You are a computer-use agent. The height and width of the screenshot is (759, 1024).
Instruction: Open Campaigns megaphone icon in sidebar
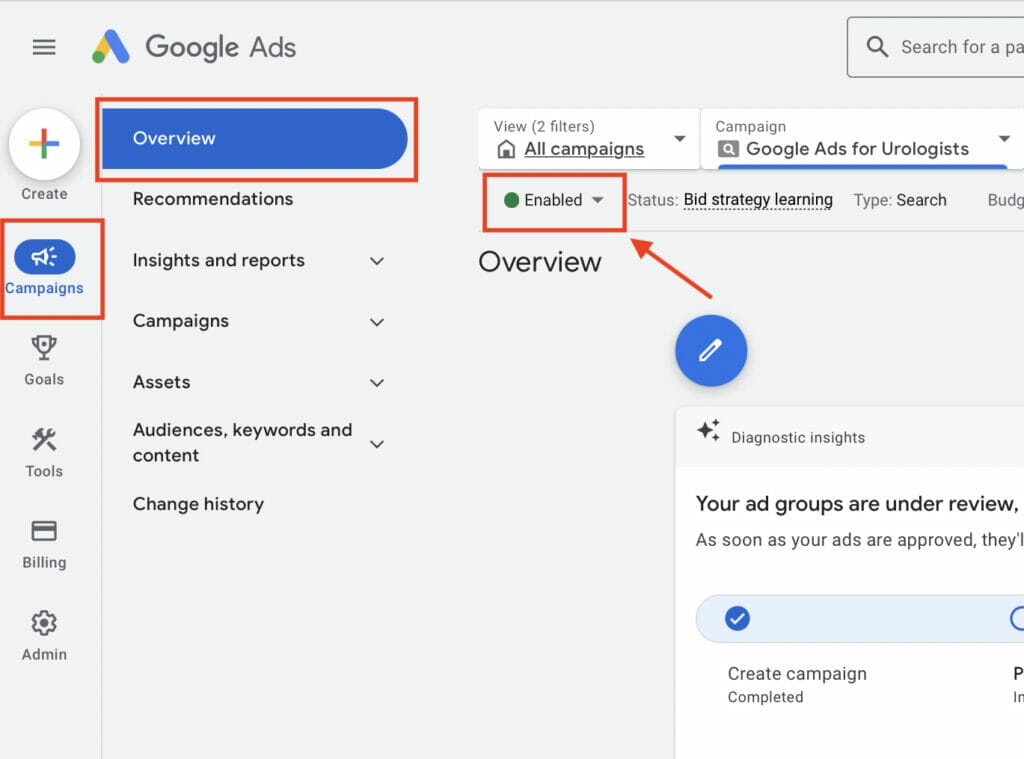(44, 258)
